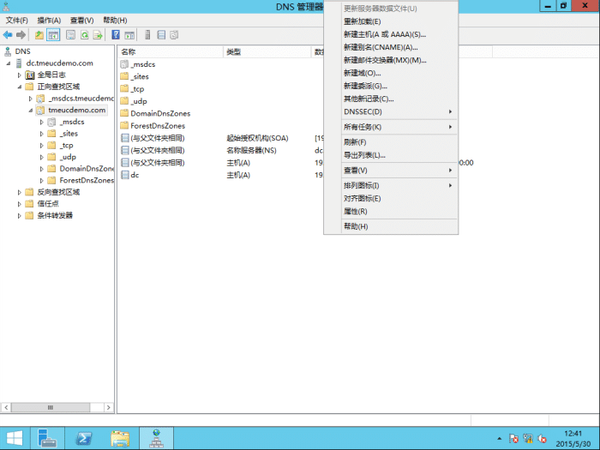Image resolution: width=600 pixels, height=450 pixels.
Task: Sort by the 名称 column header
Action: coord(170,52)
